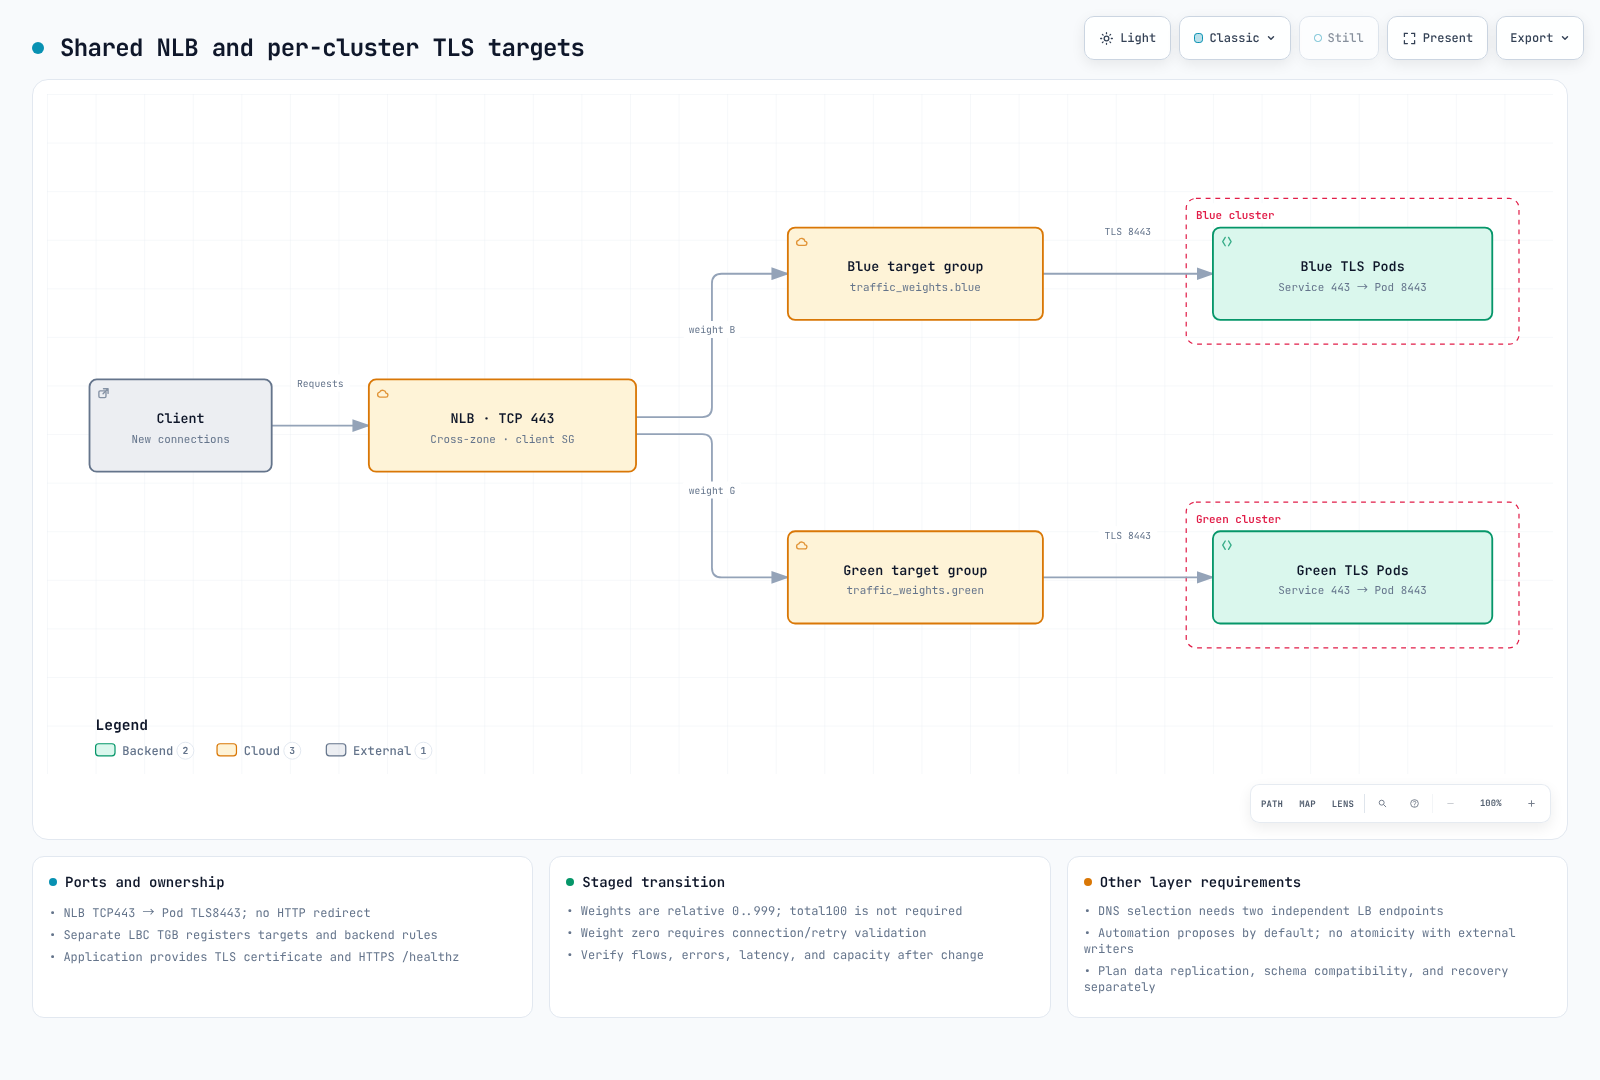This screenshot has width=1600, height=1080.
Task: Zoom out with the minus icon
Action: (1450, 803)
